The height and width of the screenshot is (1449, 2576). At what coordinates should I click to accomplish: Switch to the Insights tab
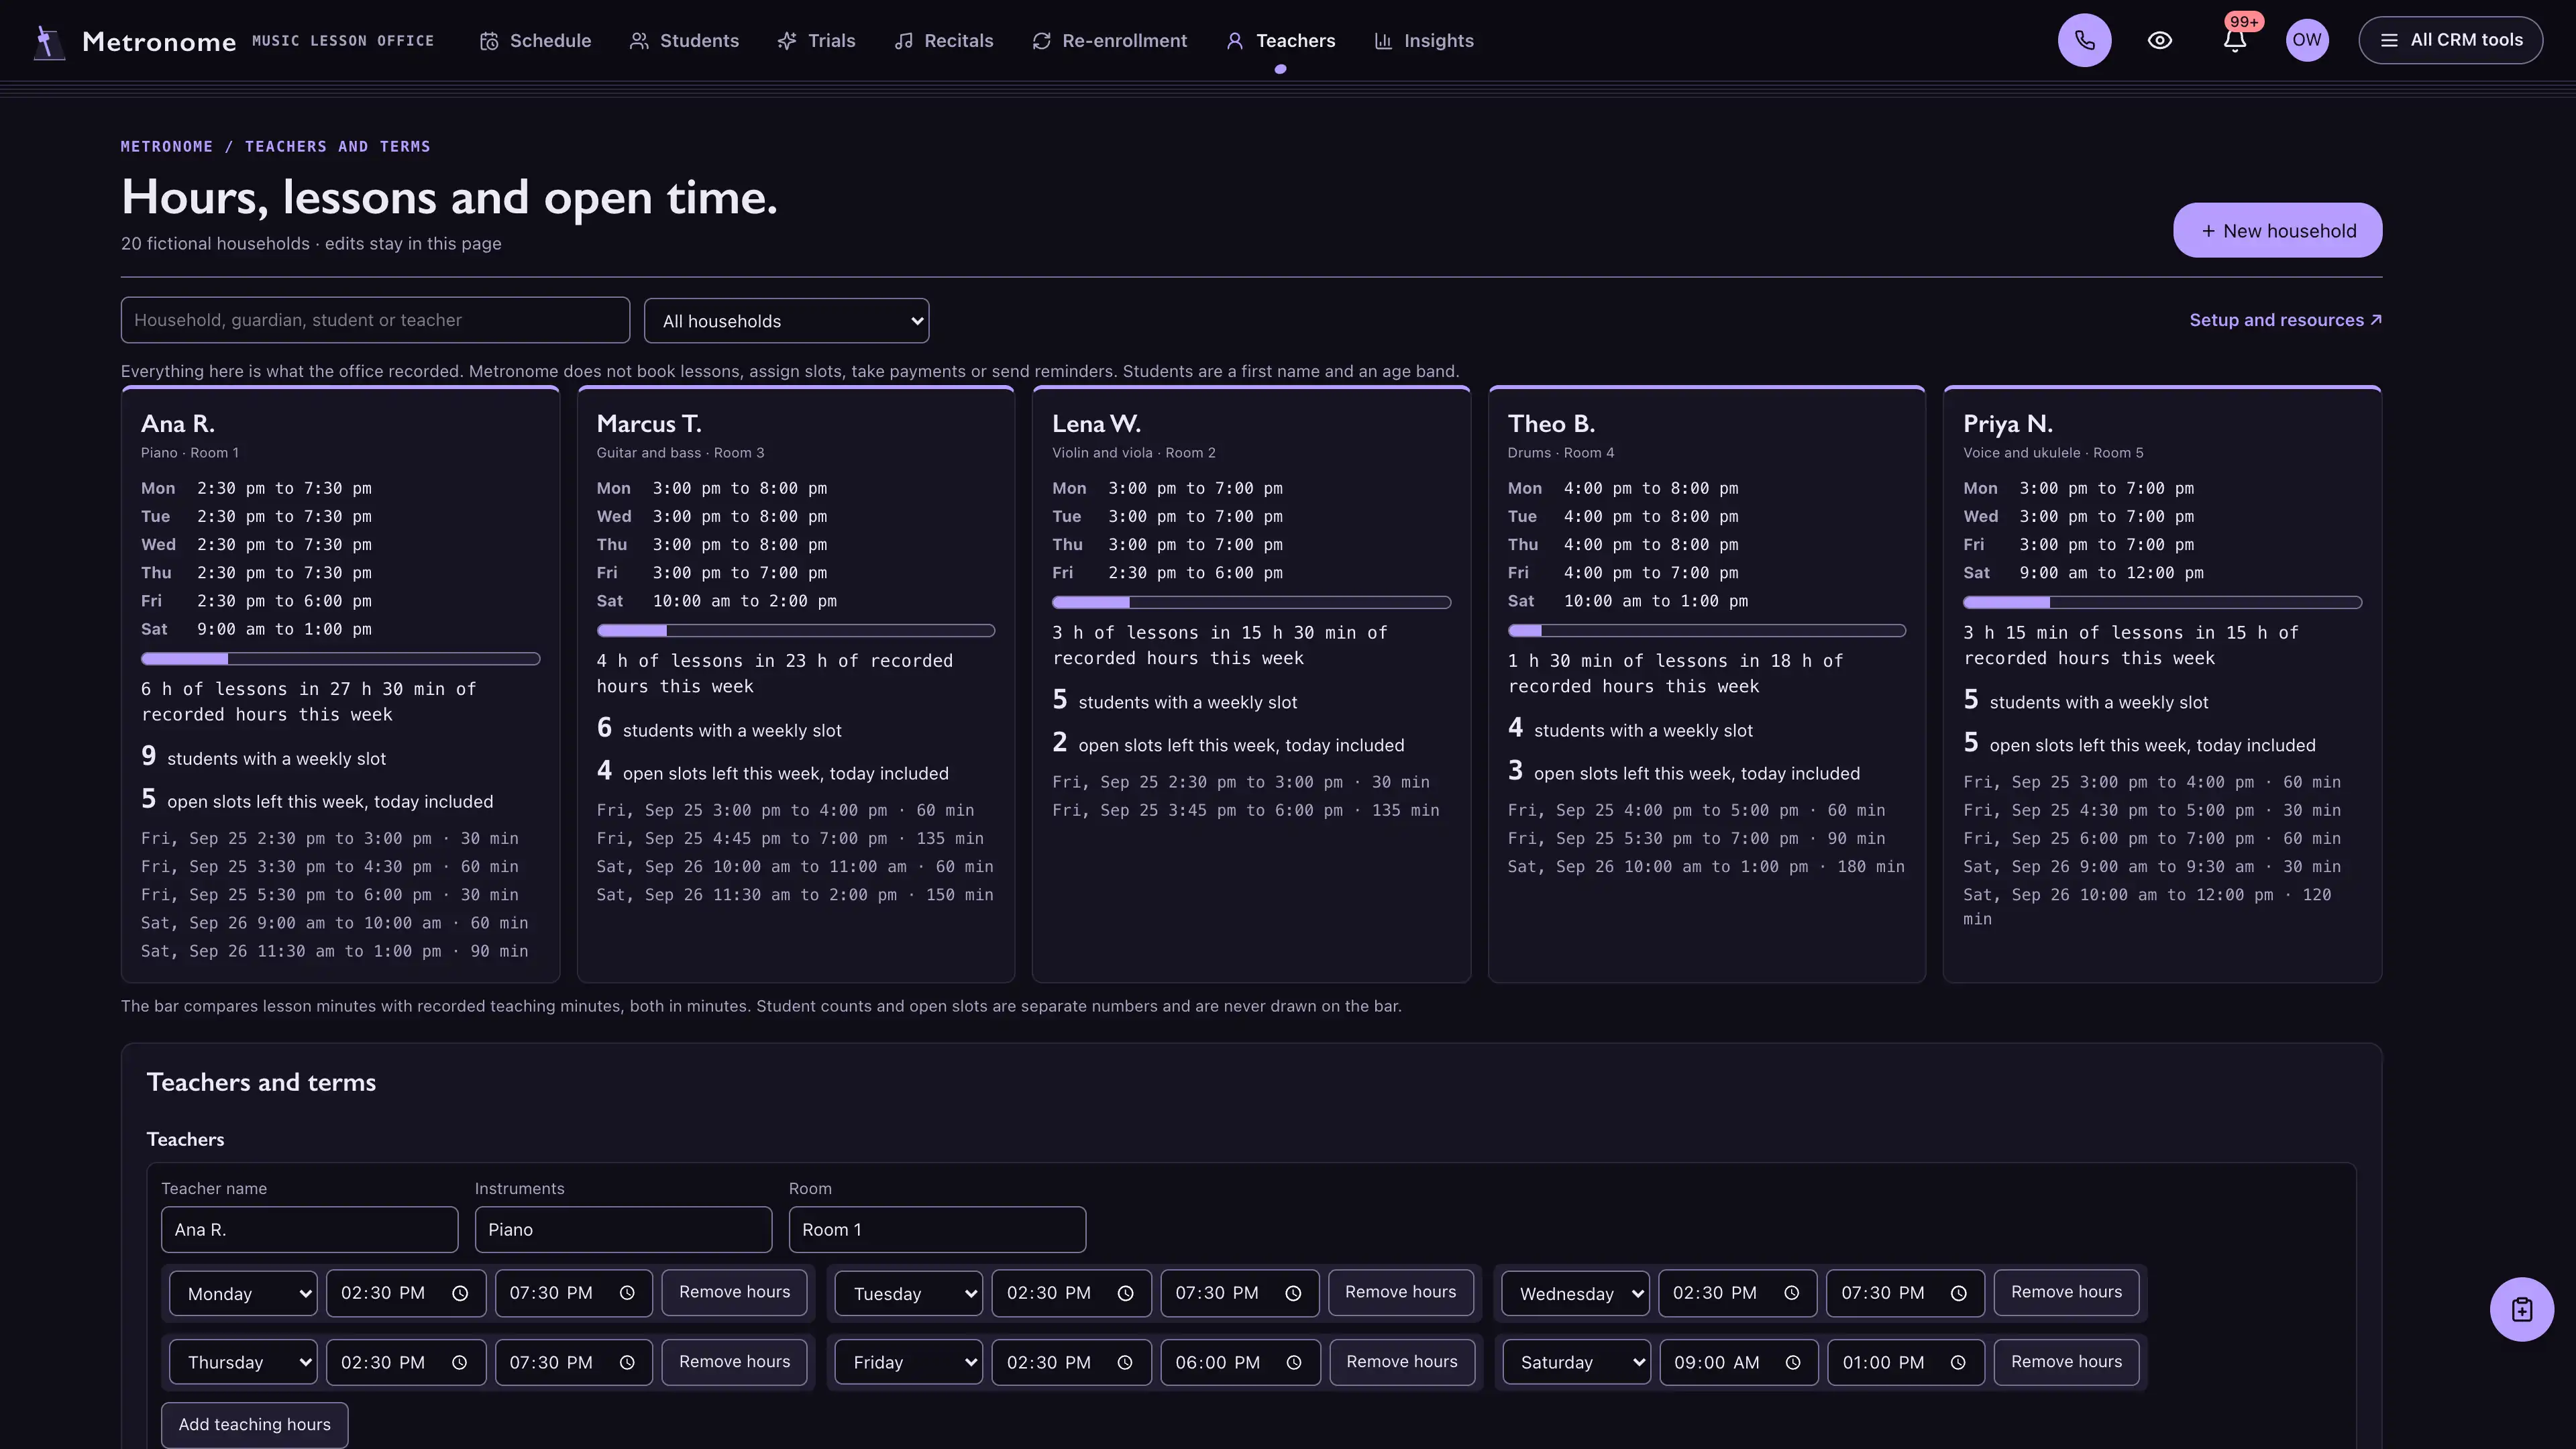coord(1424,41)
